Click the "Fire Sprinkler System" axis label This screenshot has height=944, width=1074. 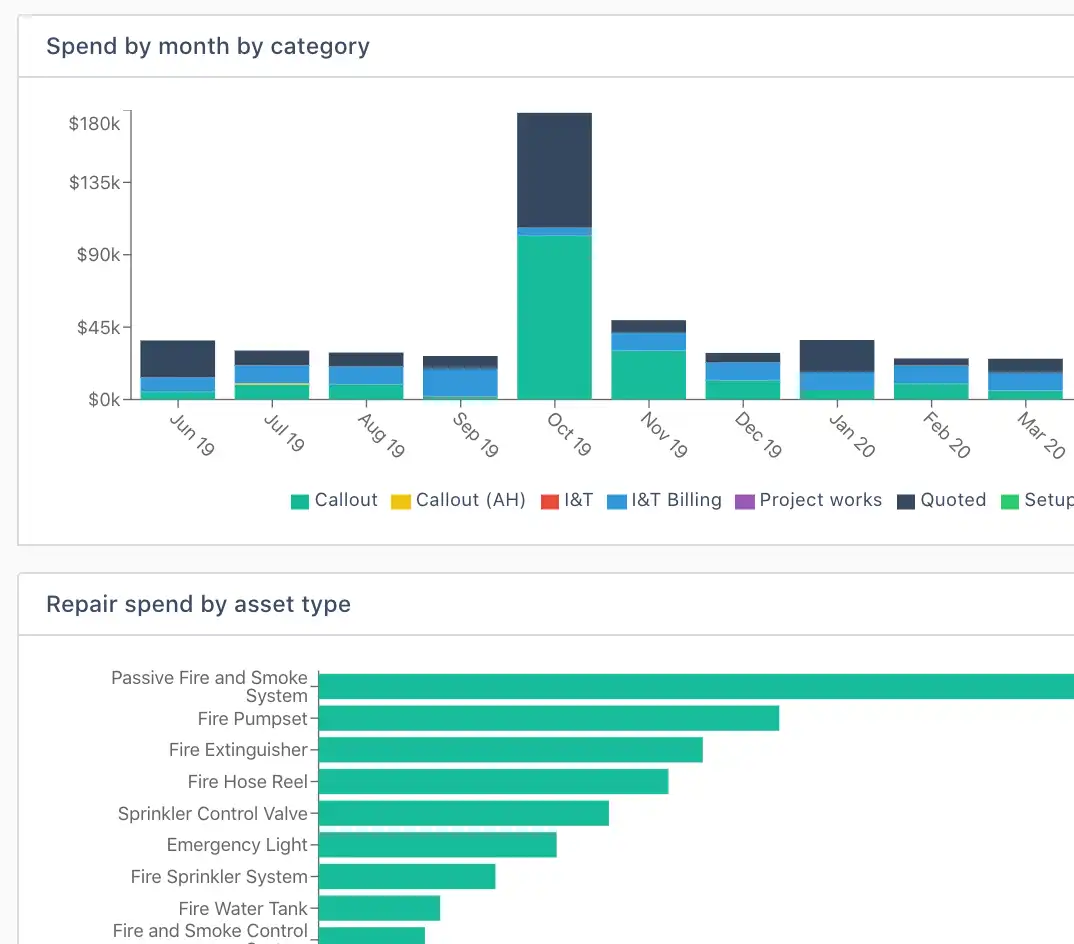[219, 877]
